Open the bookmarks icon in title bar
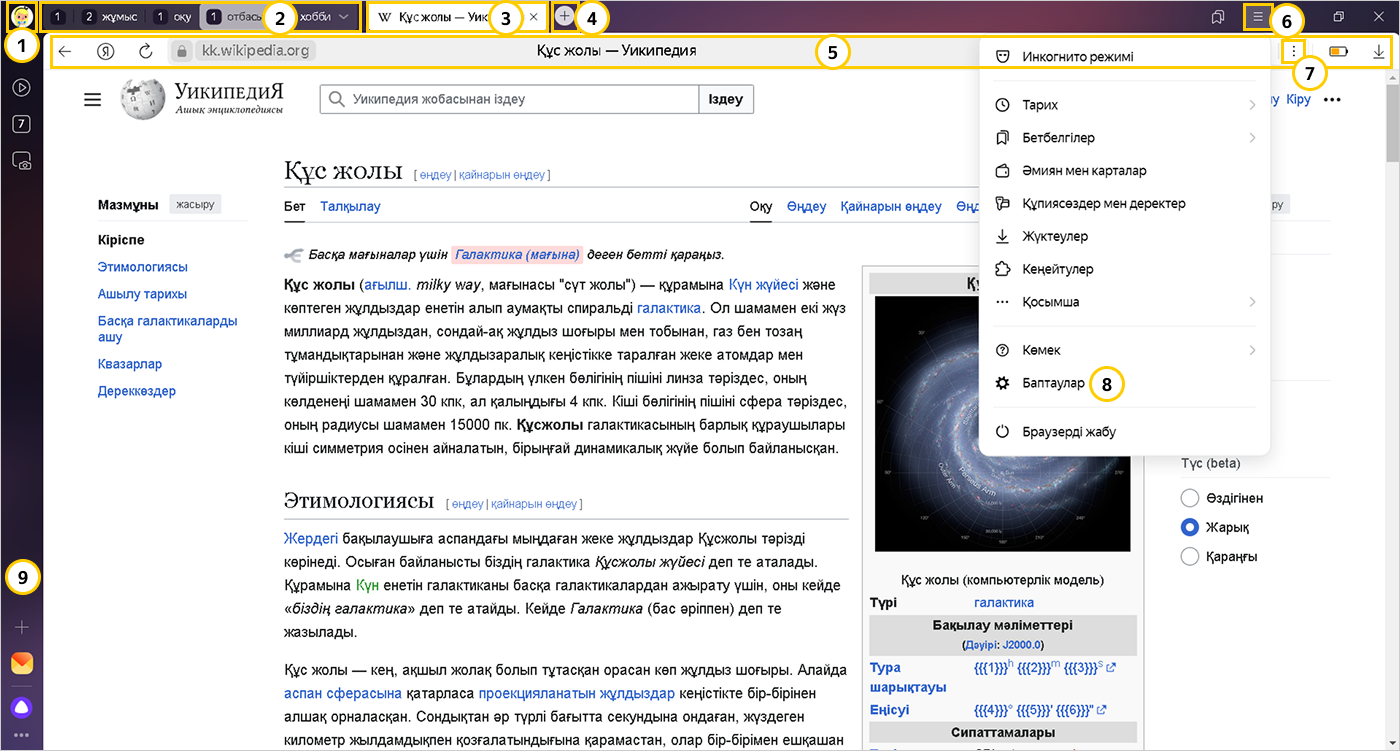 coord(1217,17)
